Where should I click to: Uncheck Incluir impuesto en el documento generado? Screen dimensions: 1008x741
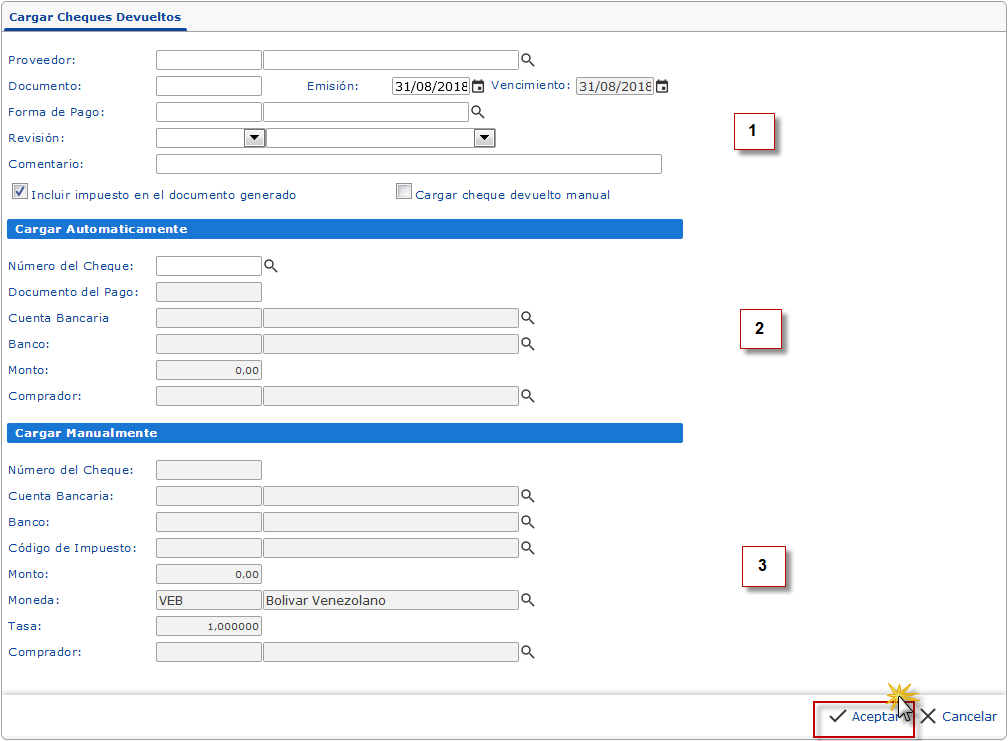[19, 191]
